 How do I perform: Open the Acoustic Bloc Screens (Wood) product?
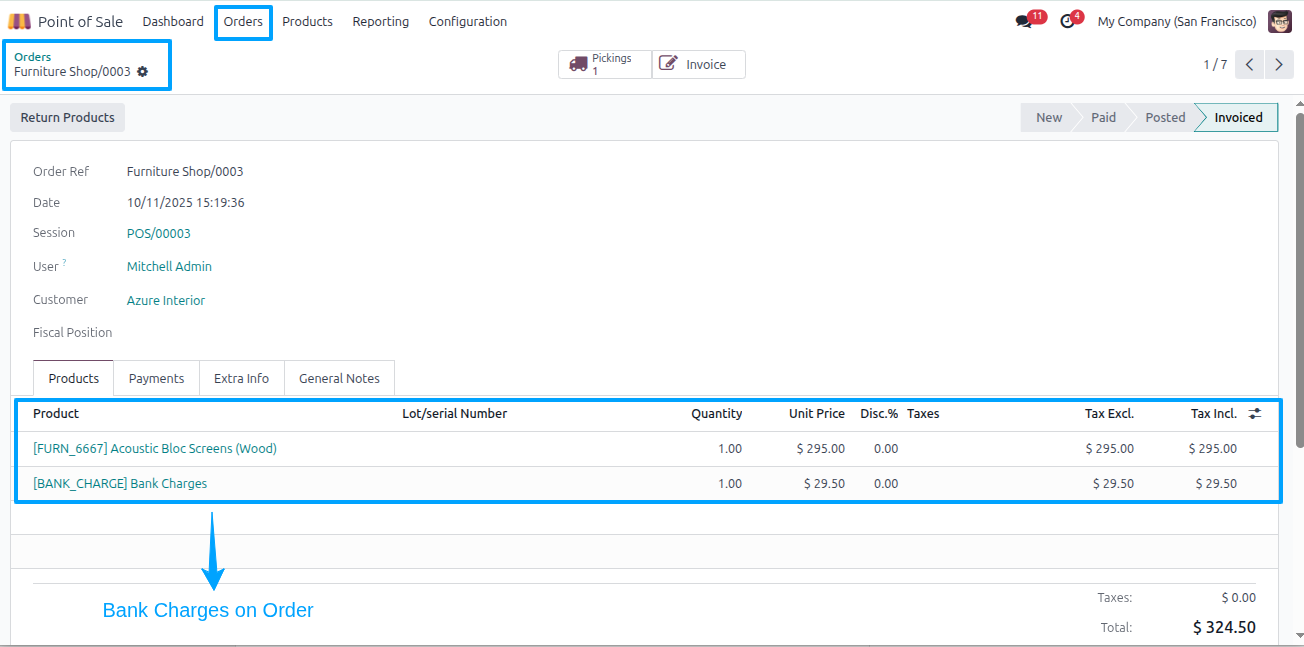pyautogui.click(x=155, y=449)
